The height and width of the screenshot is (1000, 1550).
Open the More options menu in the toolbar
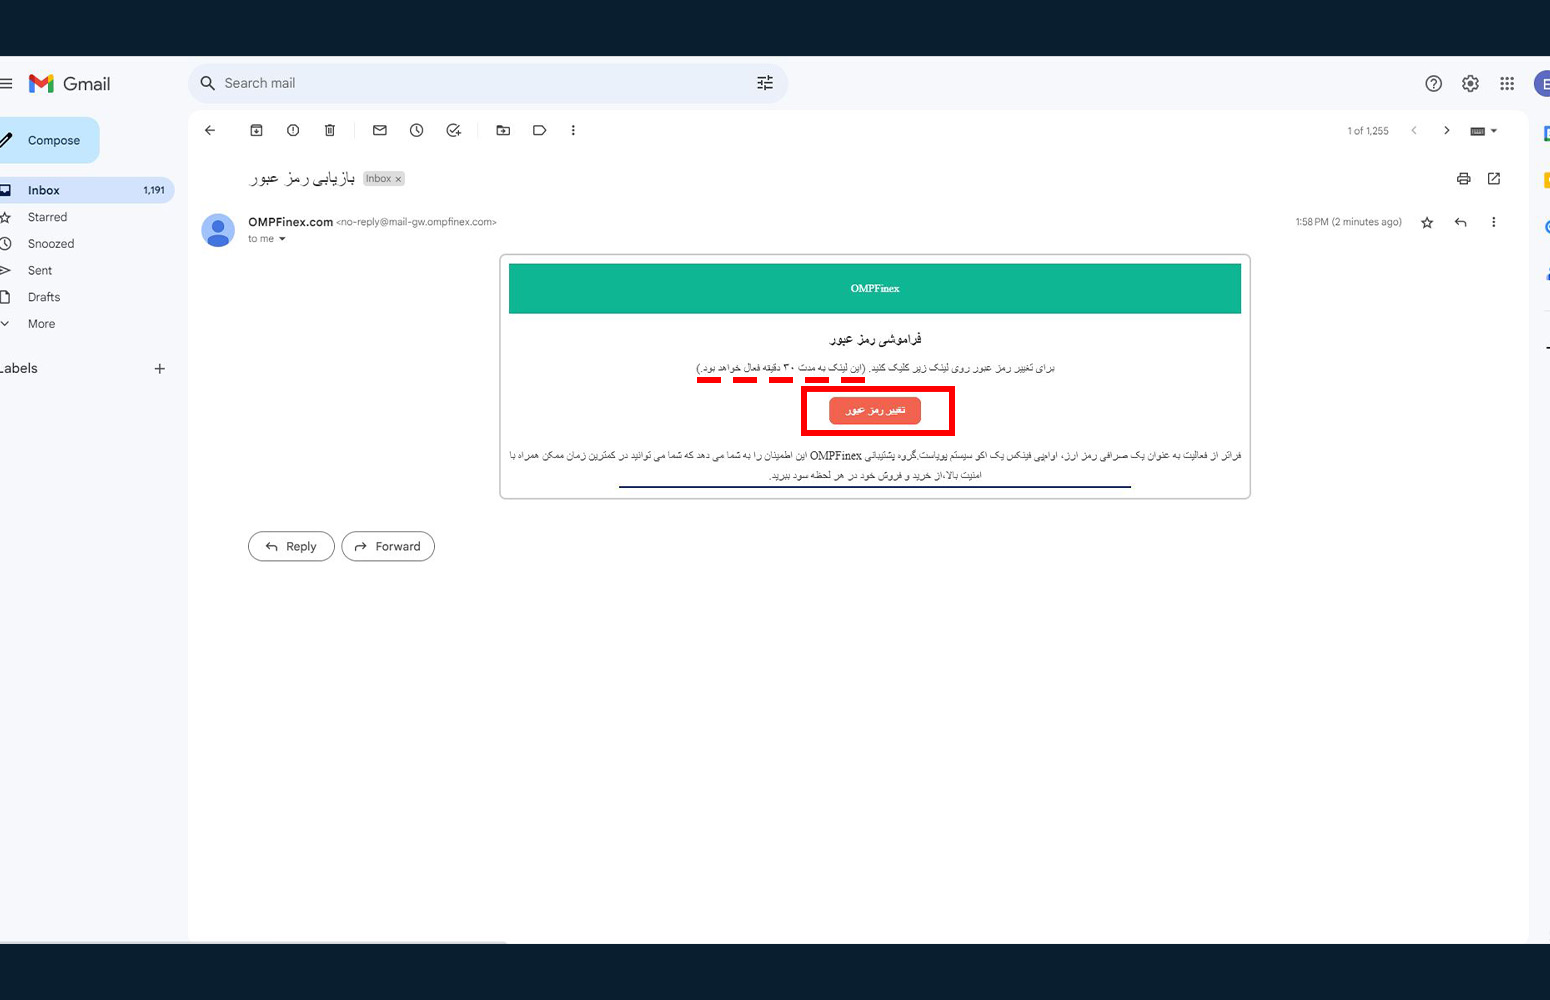click(573, 130)
